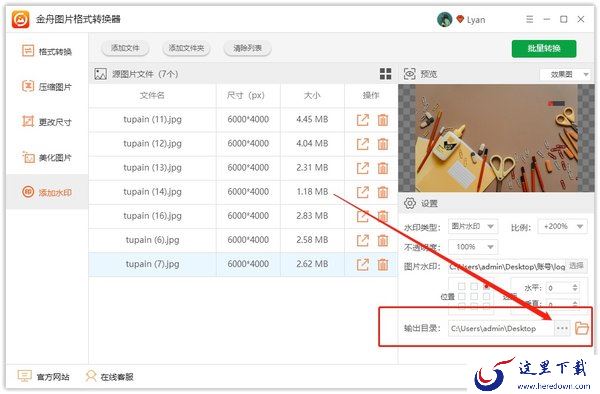
Task: Expand the 水印类型 dropdown
Action: click(x=473, y=226)
